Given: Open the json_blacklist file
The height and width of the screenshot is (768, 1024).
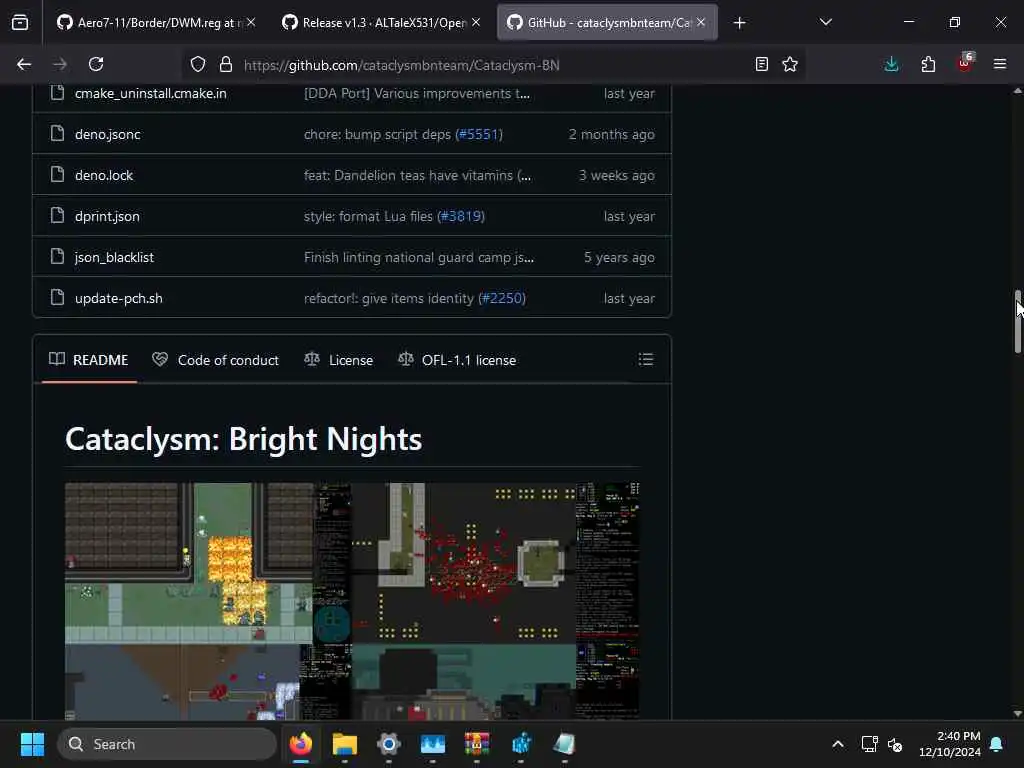Looking at the screenshot, I should (114, 257).
